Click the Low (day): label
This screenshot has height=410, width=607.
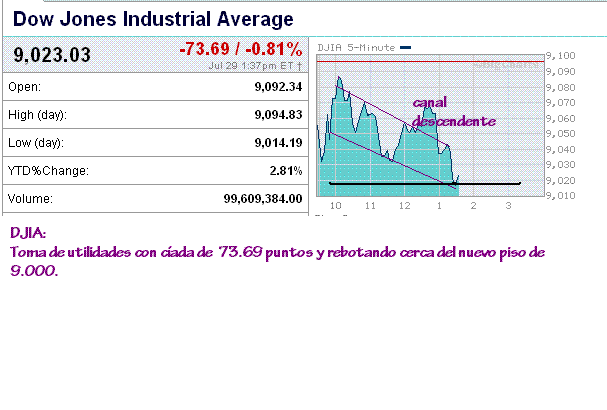click(x=36, y=143)
